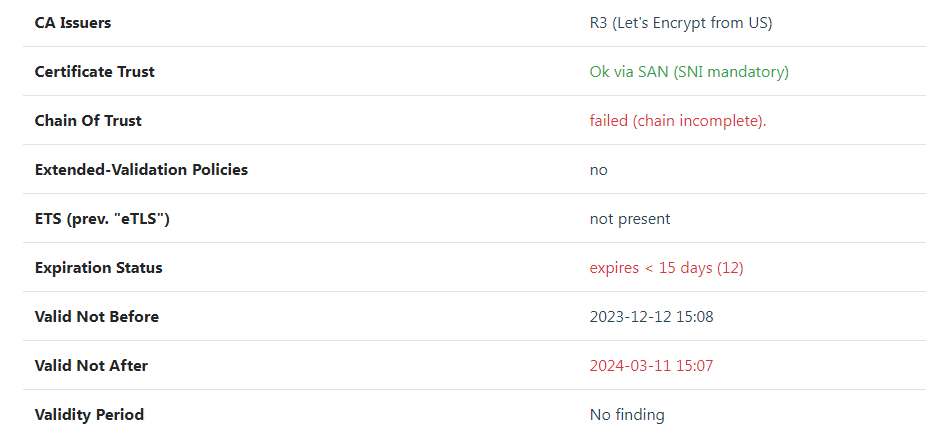
Task: Click the Chain Of Trust label
Action: coord(88,120)
